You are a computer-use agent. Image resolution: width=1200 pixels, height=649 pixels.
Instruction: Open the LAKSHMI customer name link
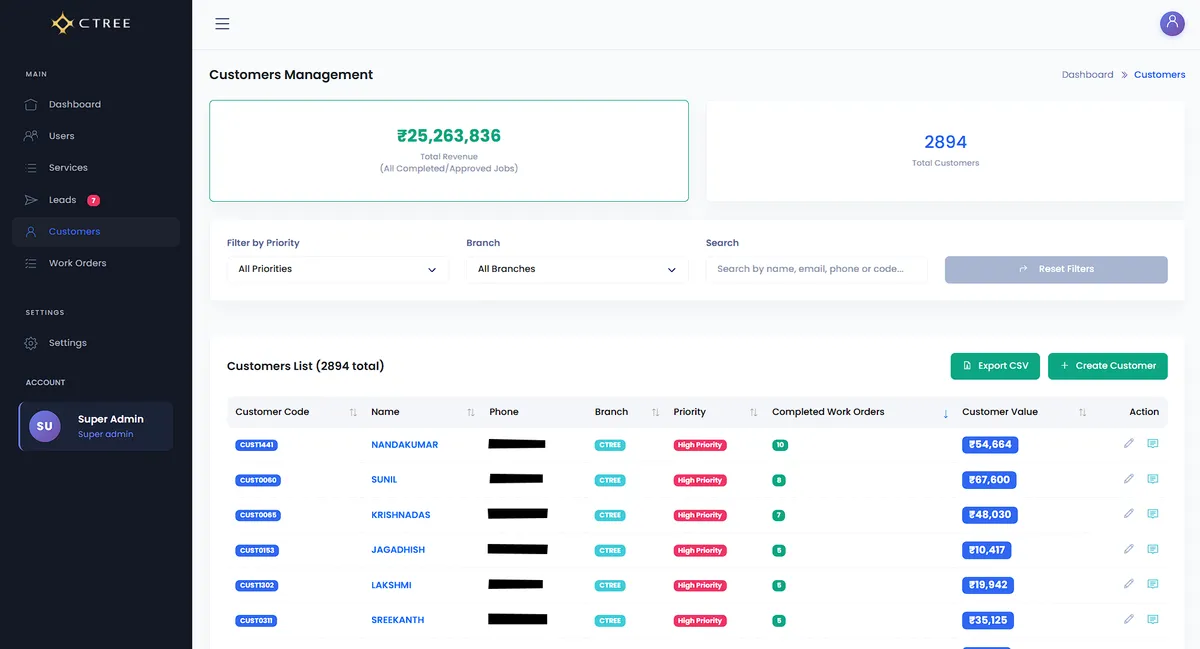391,585
